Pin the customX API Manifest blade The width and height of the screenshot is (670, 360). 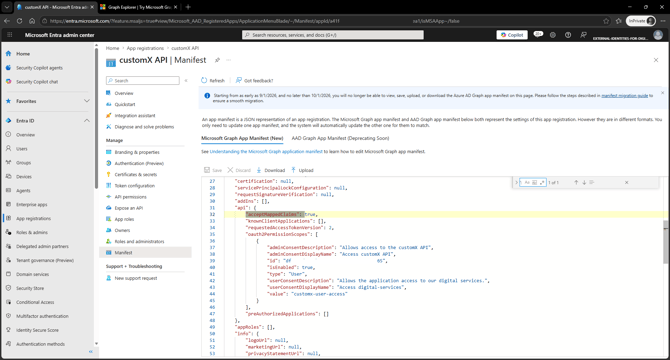tap(217, 60)
